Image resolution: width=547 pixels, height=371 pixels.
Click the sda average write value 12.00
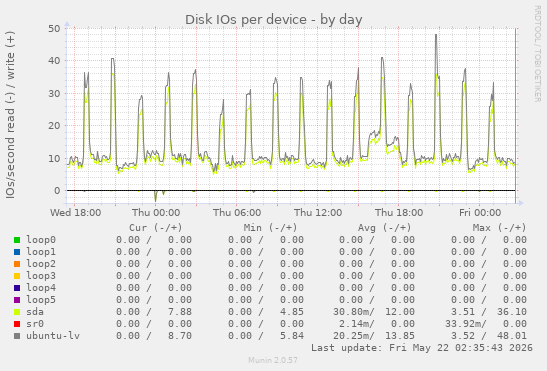(x=400, y=312)
